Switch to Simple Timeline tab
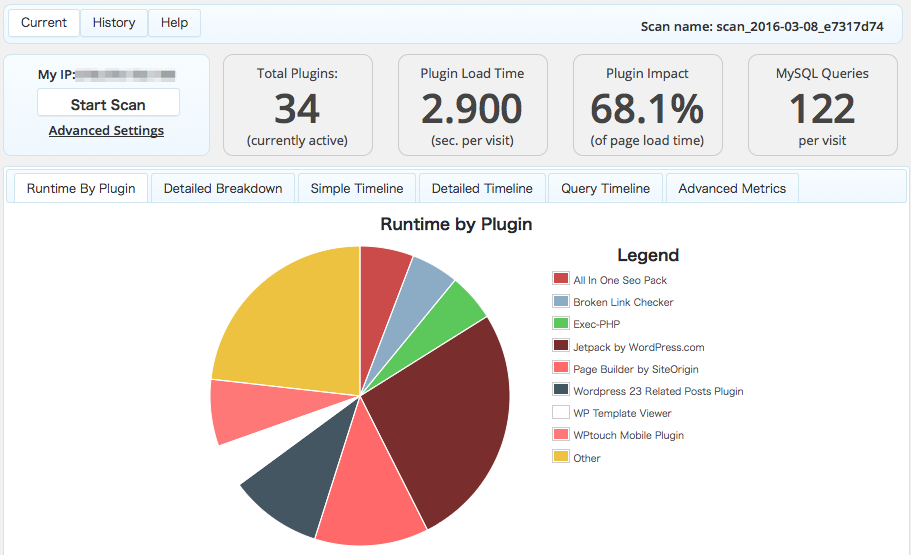 tap(357, 188)
